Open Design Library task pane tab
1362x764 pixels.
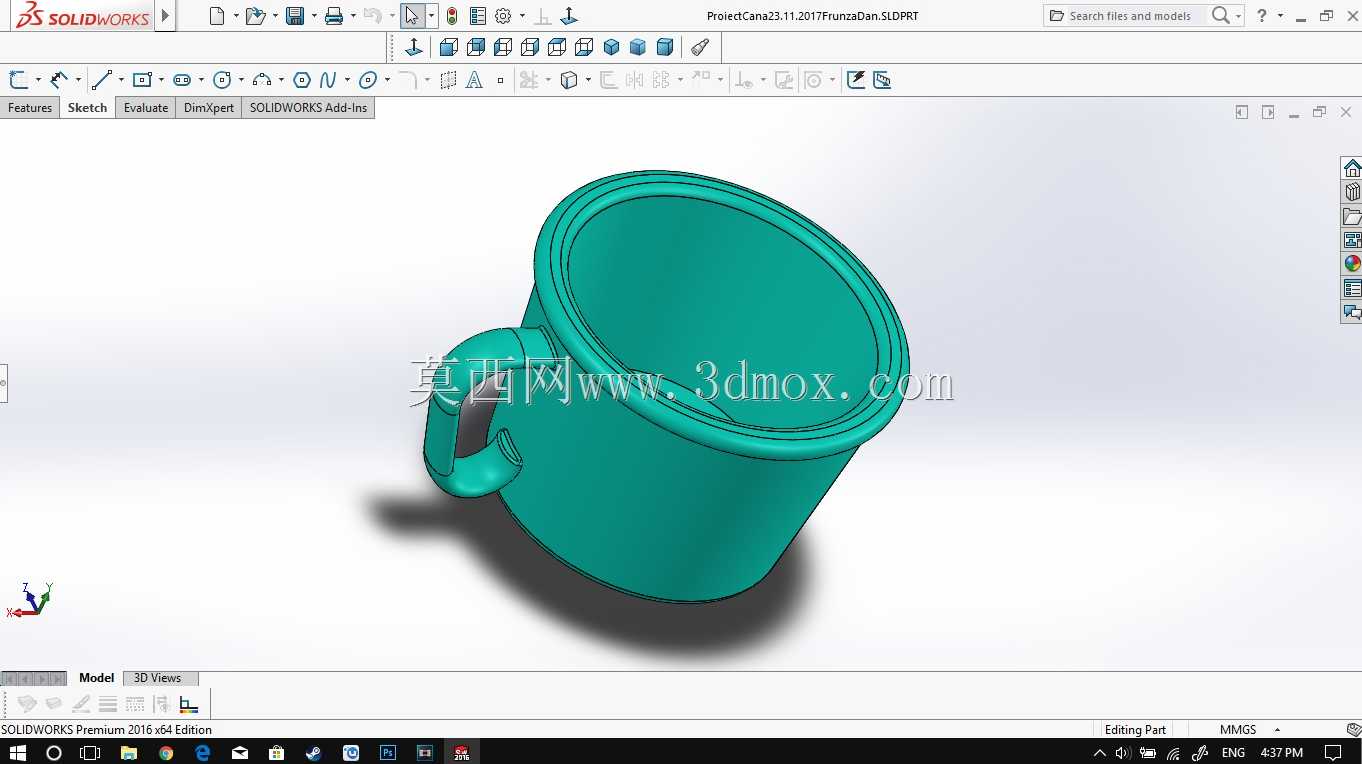coord(1352,192)
